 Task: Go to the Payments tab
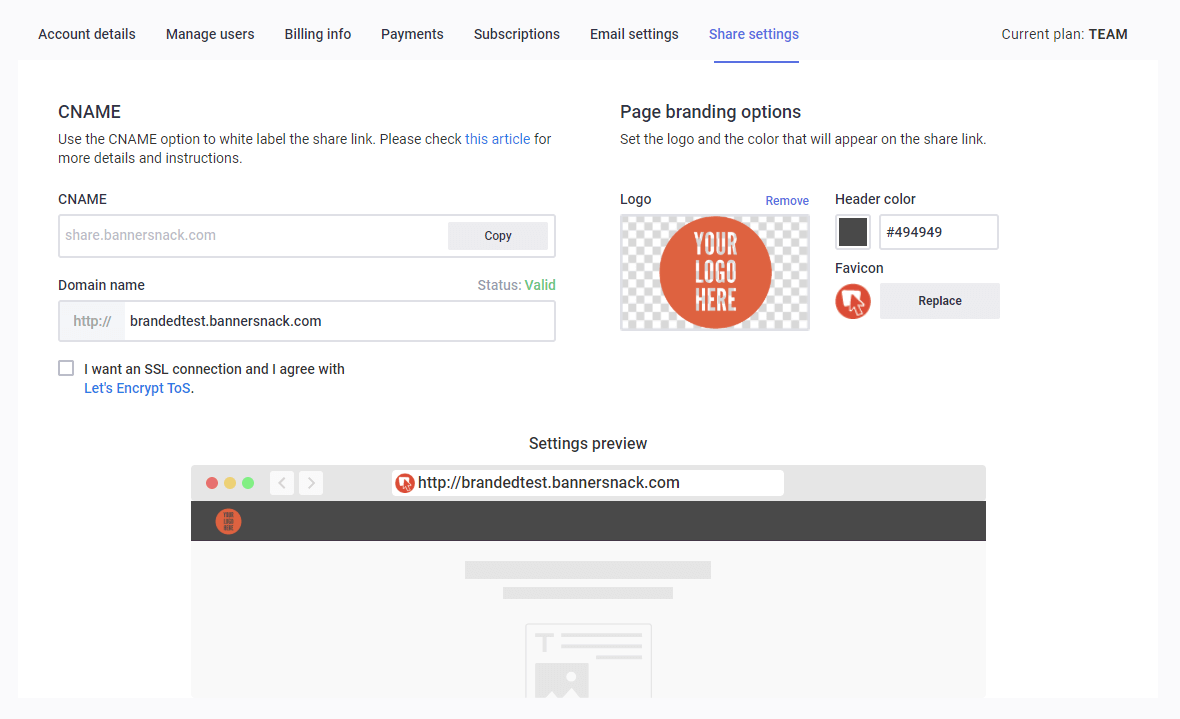tap(412, 34)
